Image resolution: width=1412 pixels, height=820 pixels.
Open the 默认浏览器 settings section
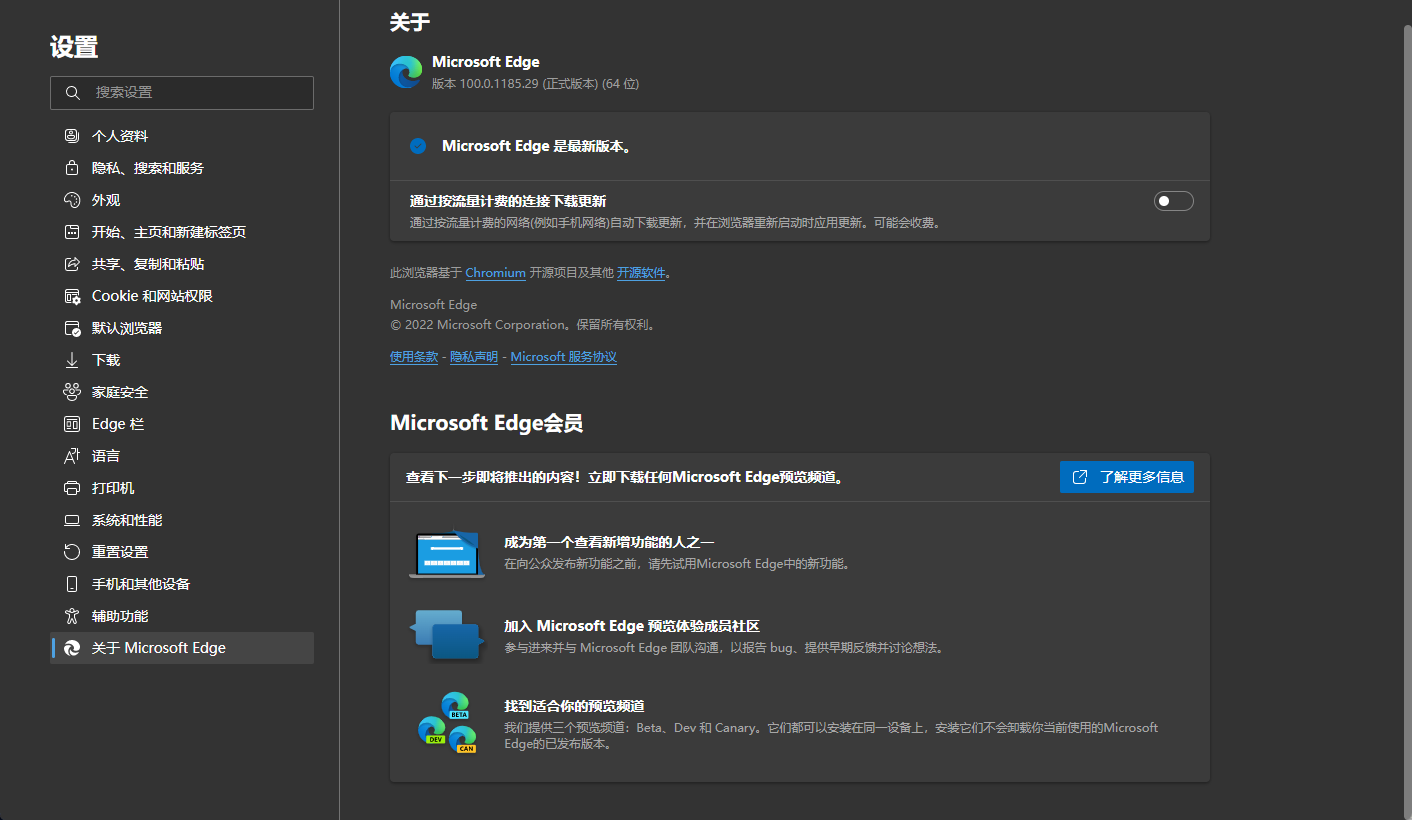[127, 328]
